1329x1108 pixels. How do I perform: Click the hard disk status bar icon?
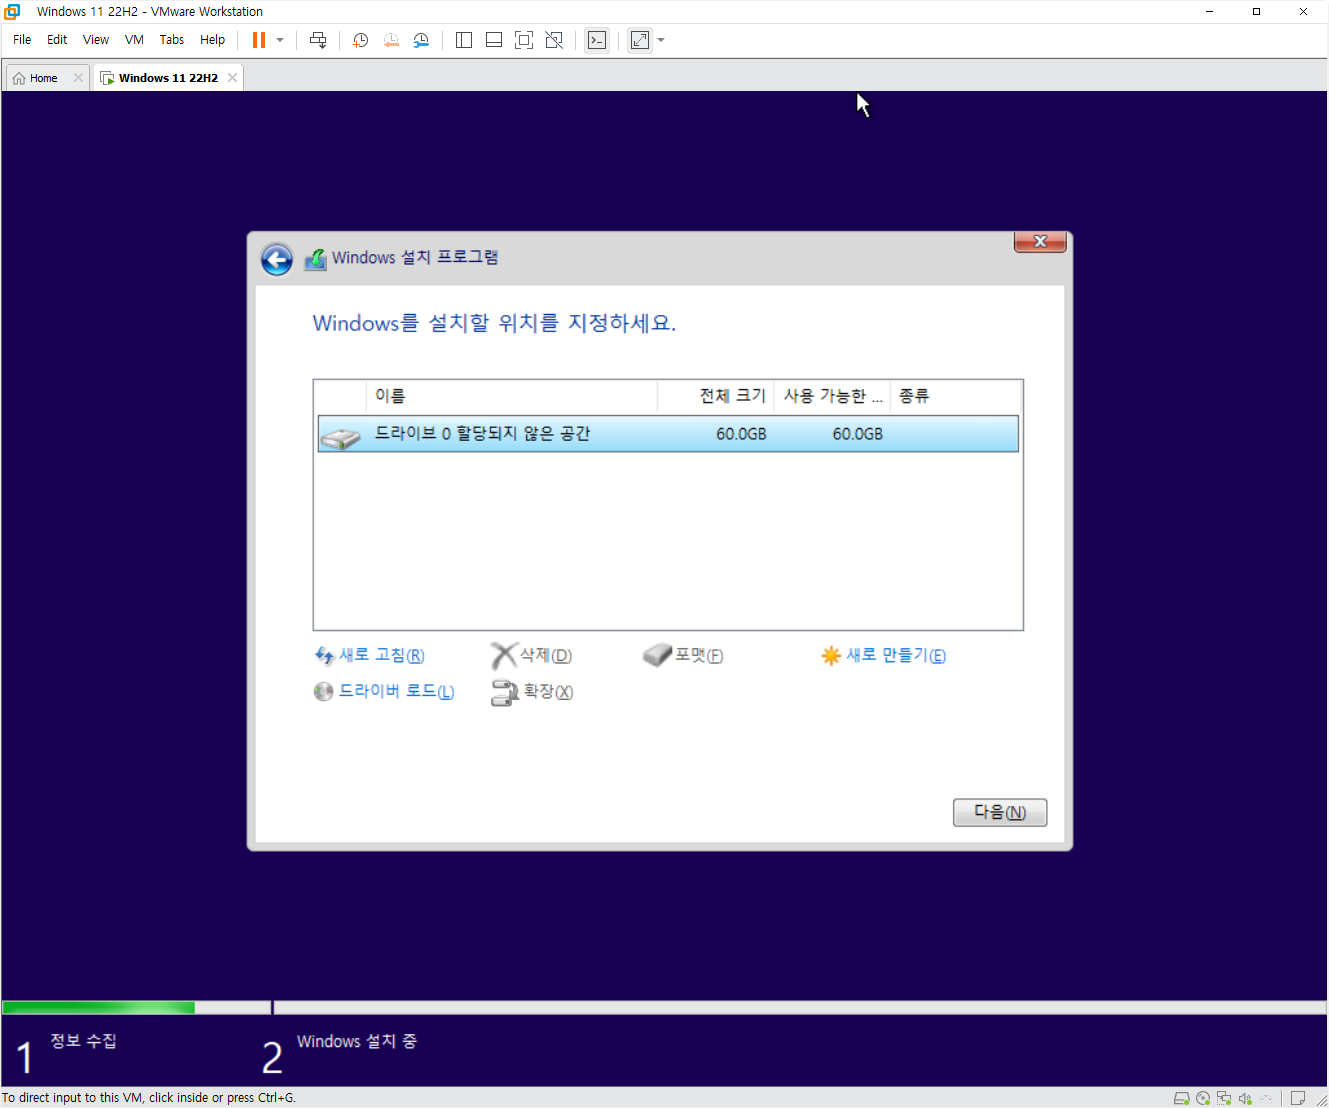click(1181, 1098)
